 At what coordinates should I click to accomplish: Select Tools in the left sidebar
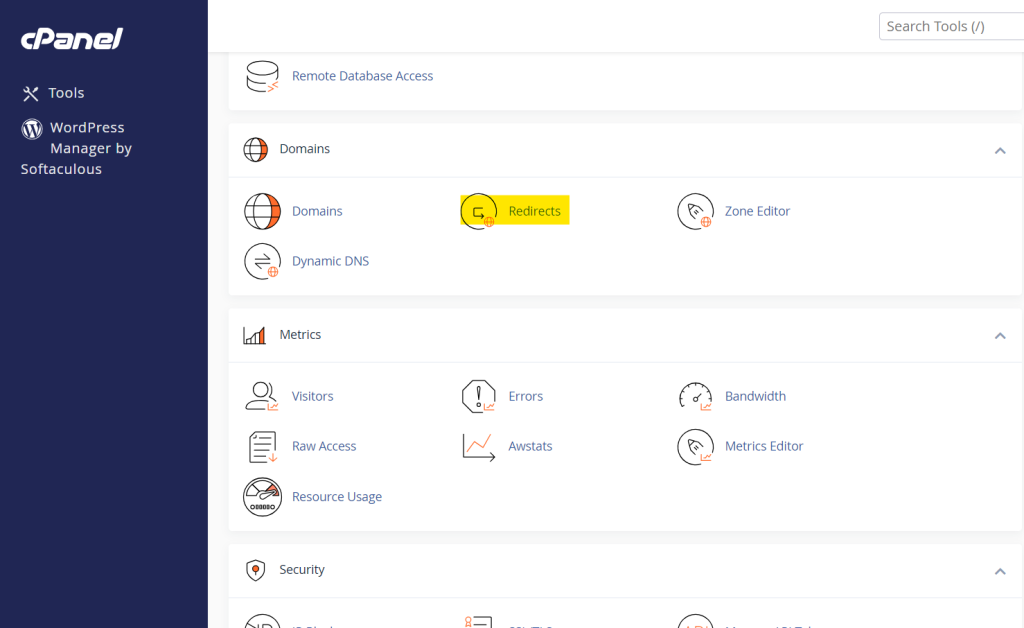66,93
